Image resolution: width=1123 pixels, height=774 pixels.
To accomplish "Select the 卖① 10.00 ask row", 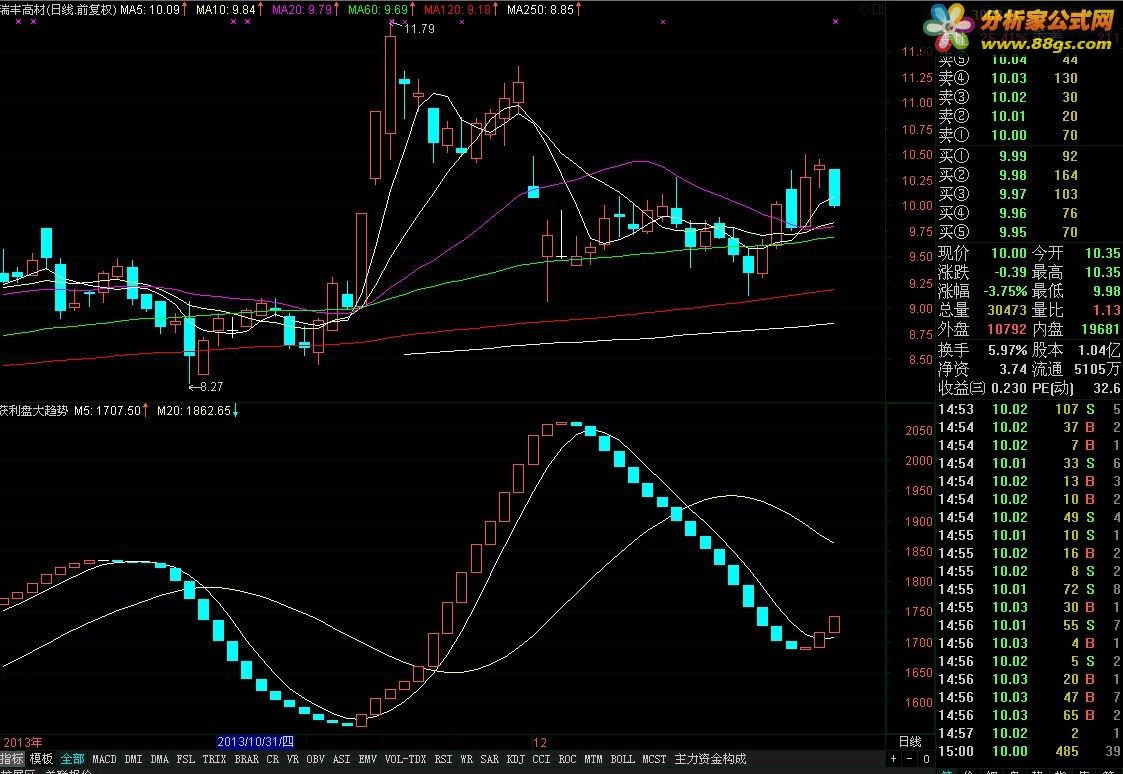I will click(1008, 135).
